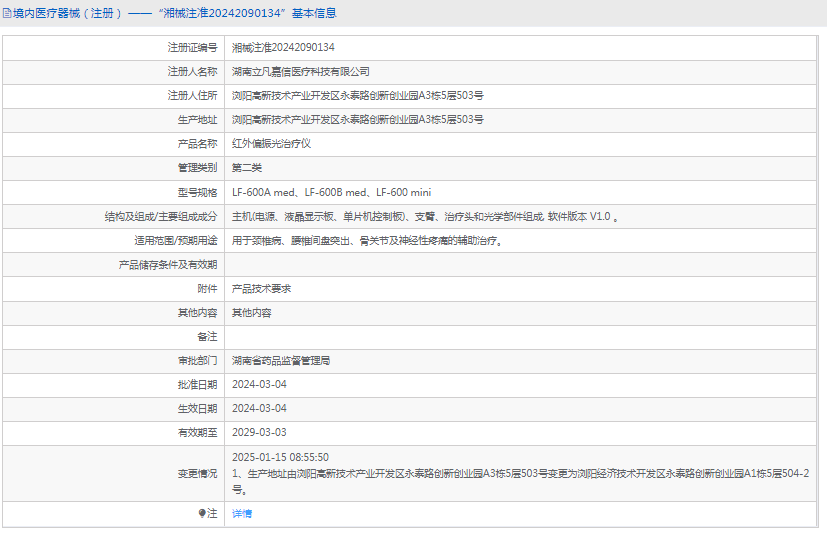This screenshot has height=534, width=827.
Task: Click the 结构及组成/主要组成成分 label
Action: pos(161,216)
